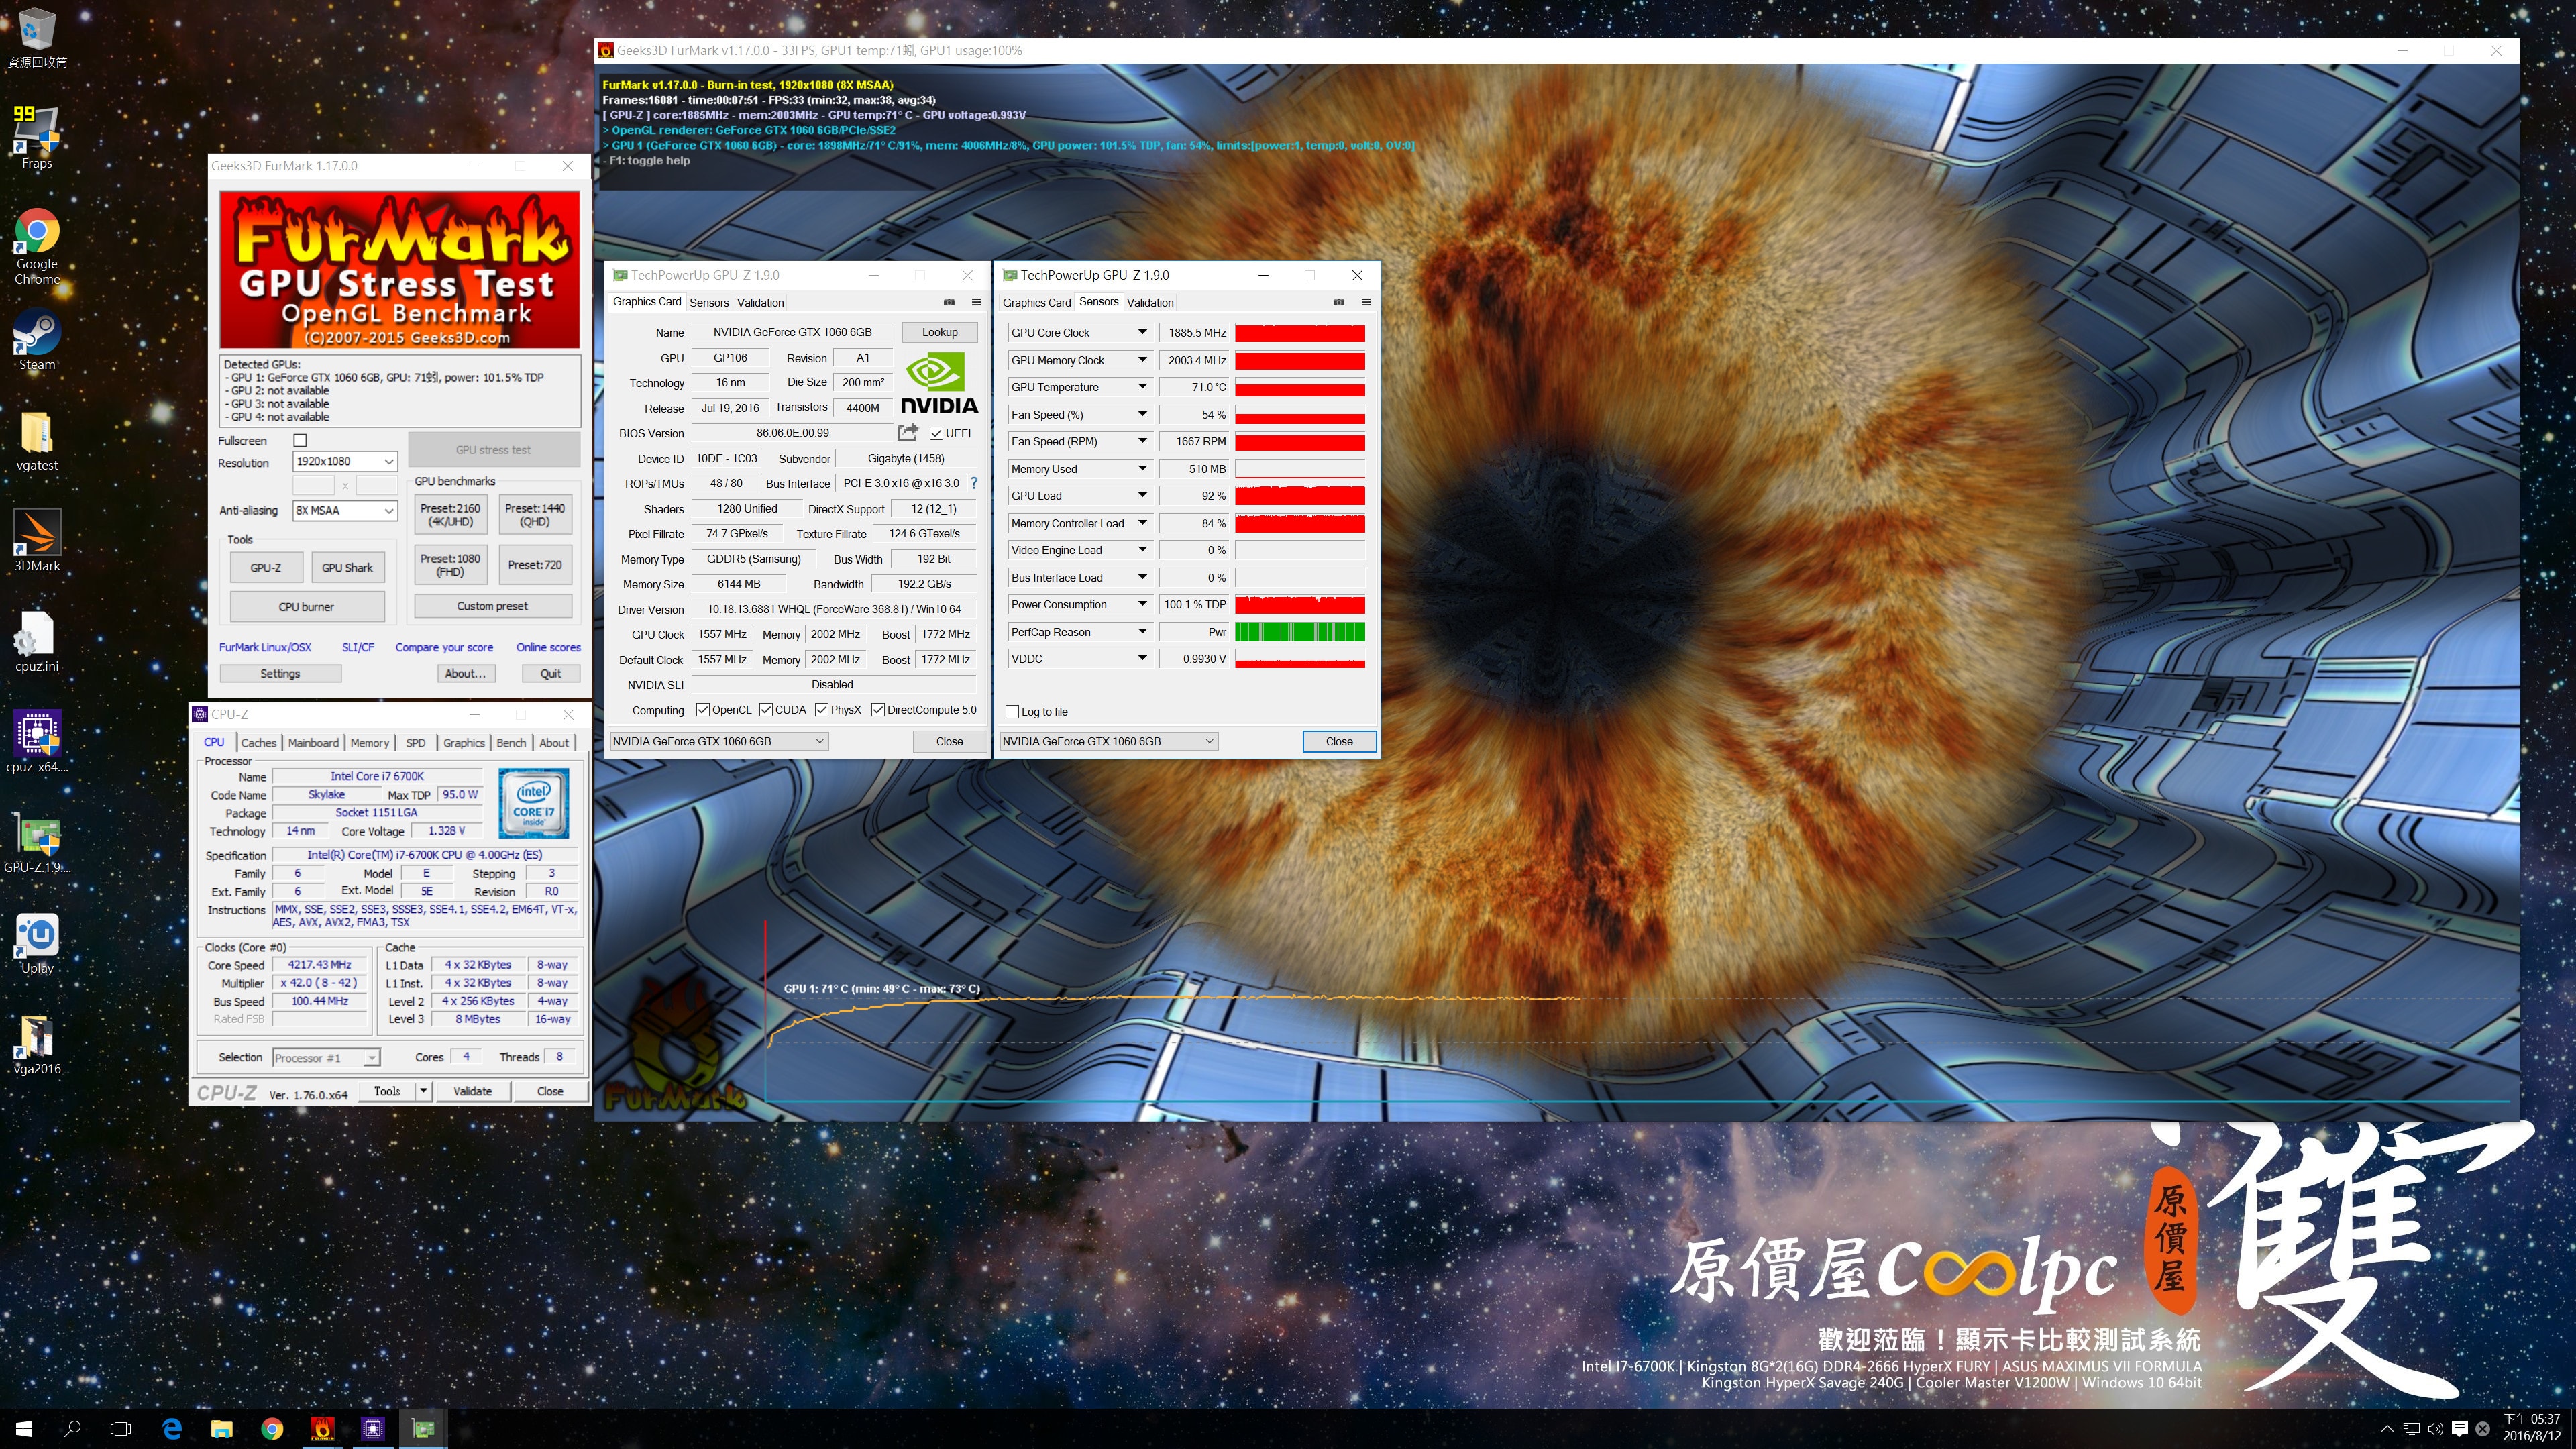The height and width of the screenshot is (1449, 2576).
Task: Open the Resolution dropdown in FurMark
Action: tap(345, 461)
